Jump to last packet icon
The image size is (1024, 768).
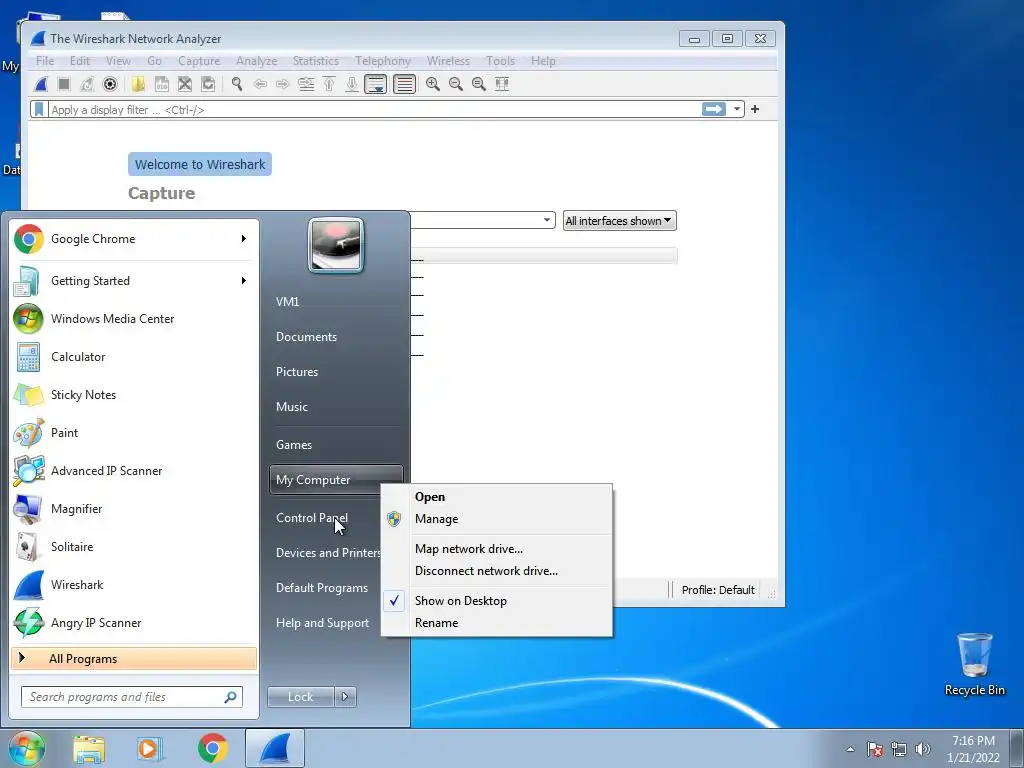352,84
